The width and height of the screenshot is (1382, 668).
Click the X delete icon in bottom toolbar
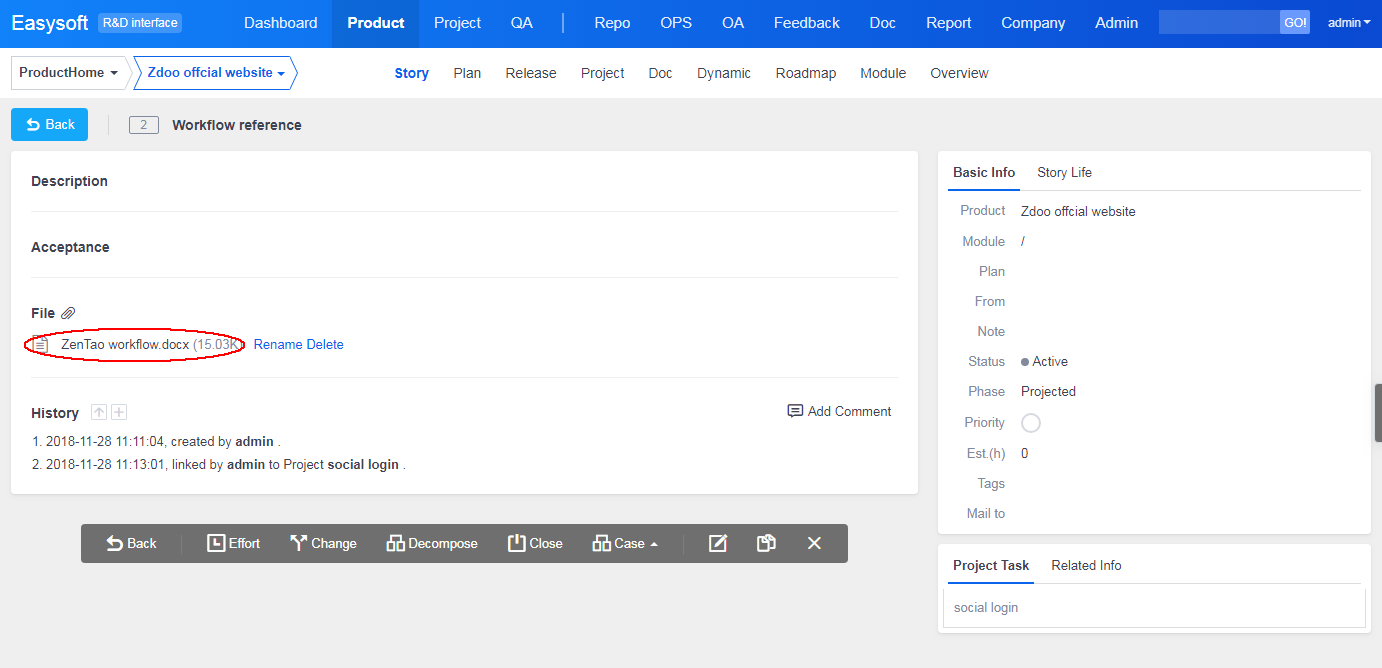(x=814, y=543)
